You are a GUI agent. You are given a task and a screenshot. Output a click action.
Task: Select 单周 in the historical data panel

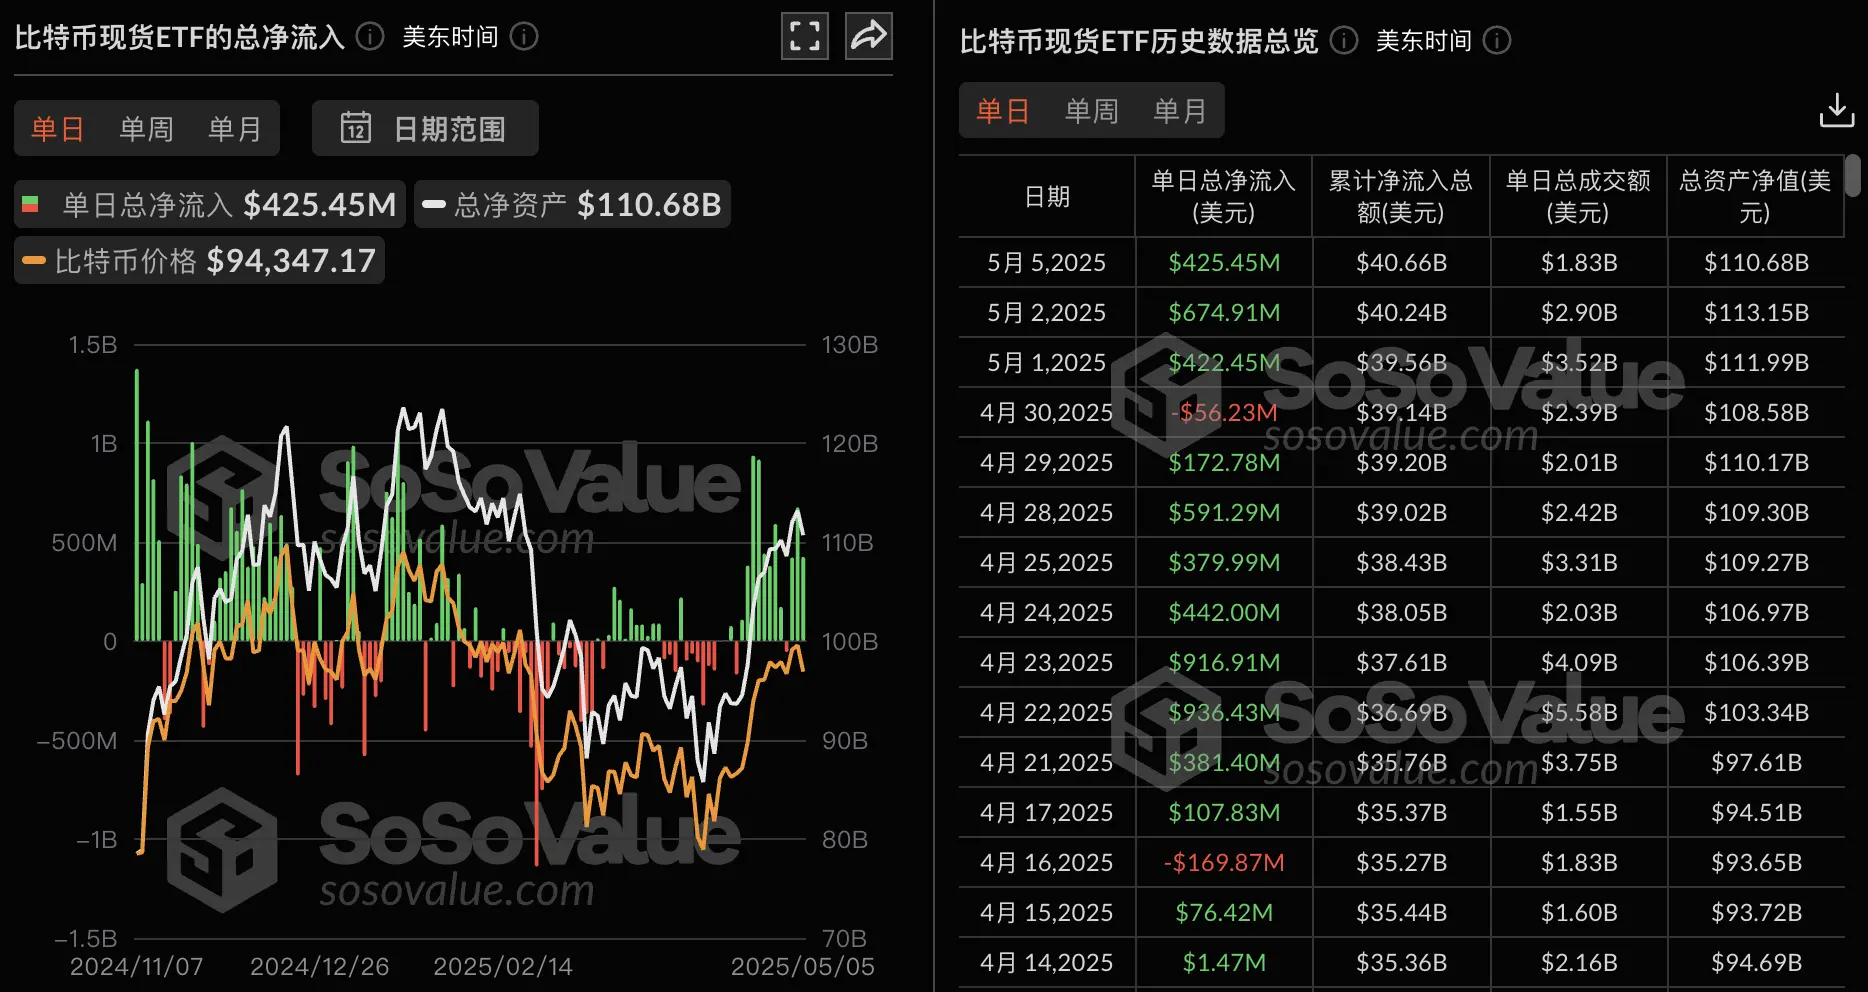[x=1092, y=110]
